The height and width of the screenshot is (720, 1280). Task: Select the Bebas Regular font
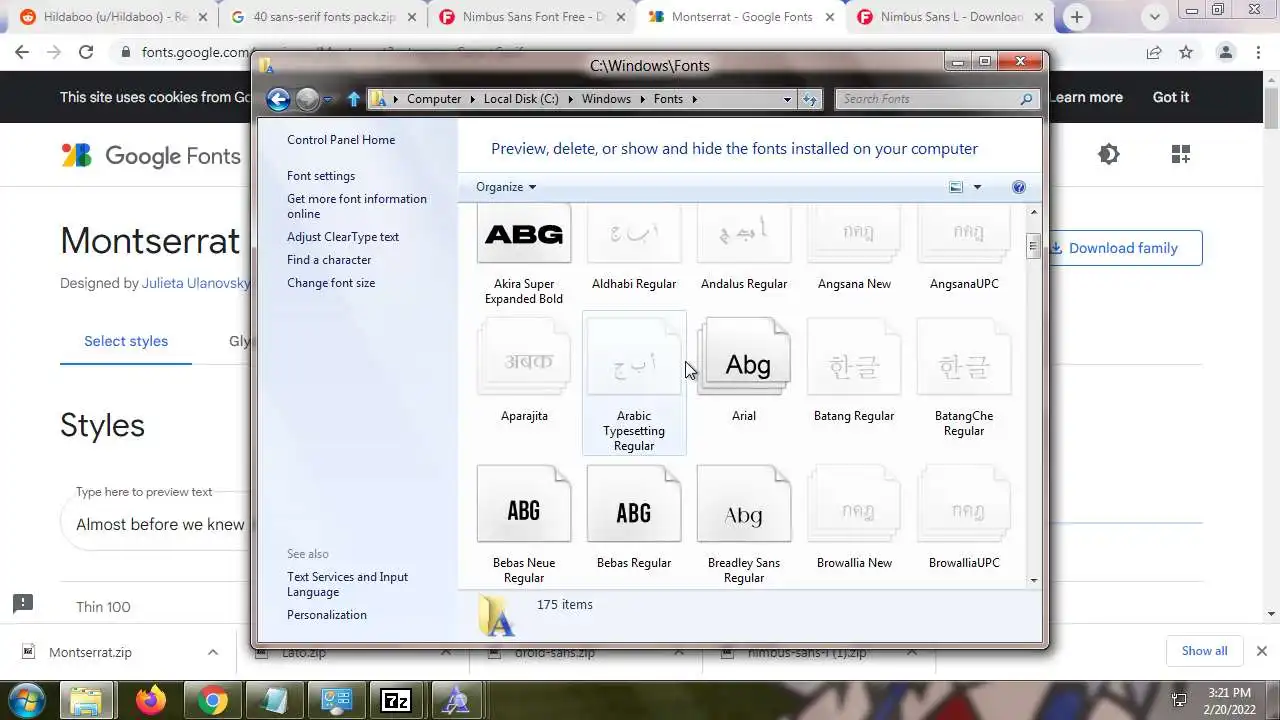pyautogui.click(x=634, y=517)
